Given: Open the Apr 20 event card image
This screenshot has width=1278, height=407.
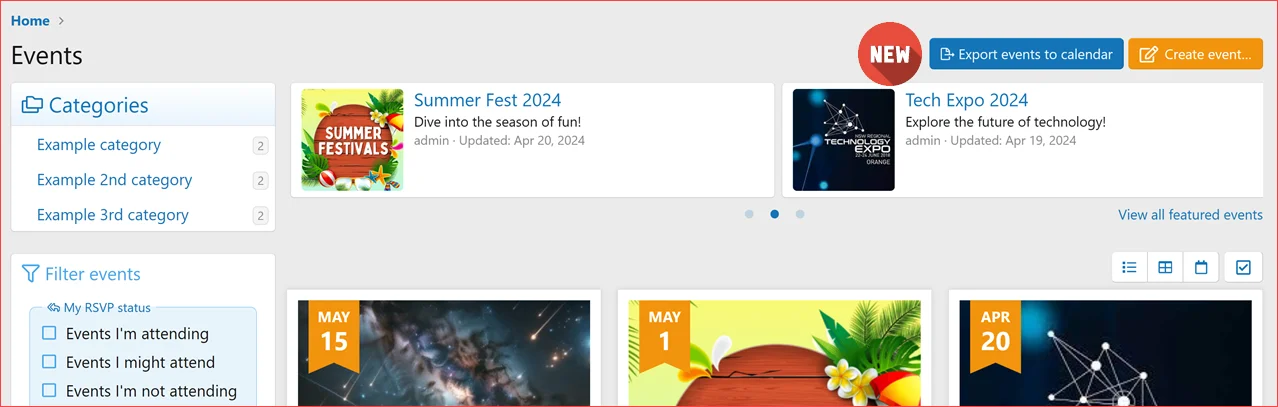Looking at the screenshot, I should click(1105, 353).
